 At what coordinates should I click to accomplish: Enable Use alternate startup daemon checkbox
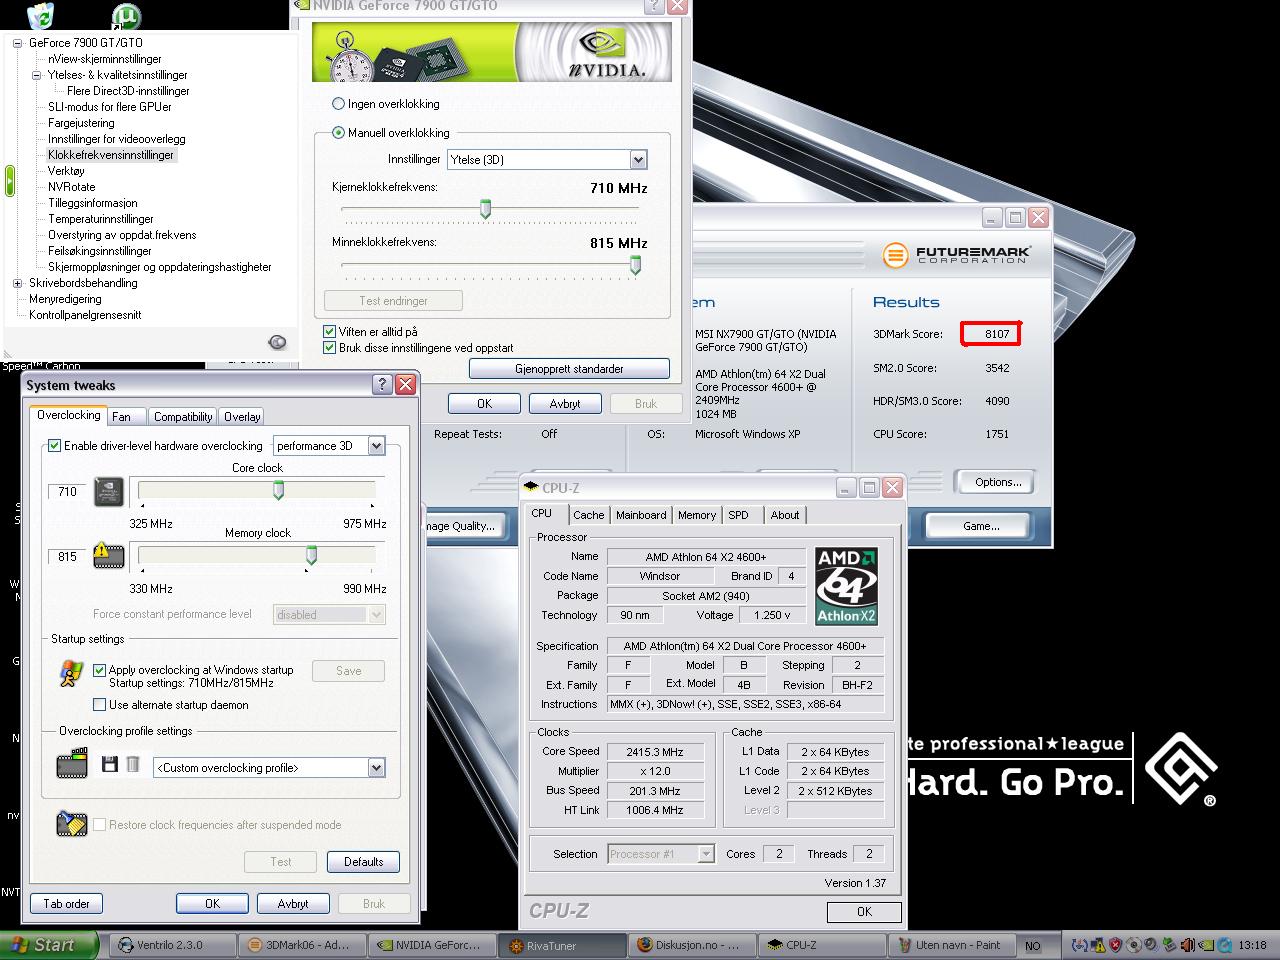pos(99,705)
